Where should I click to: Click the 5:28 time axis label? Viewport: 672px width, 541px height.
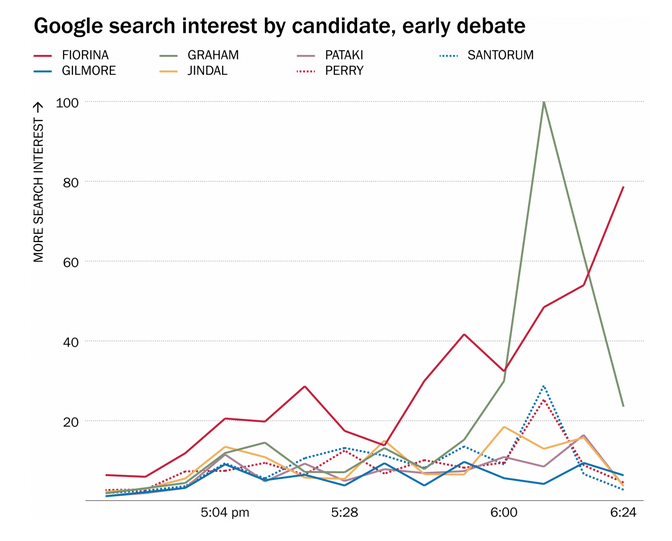point(345,513)
